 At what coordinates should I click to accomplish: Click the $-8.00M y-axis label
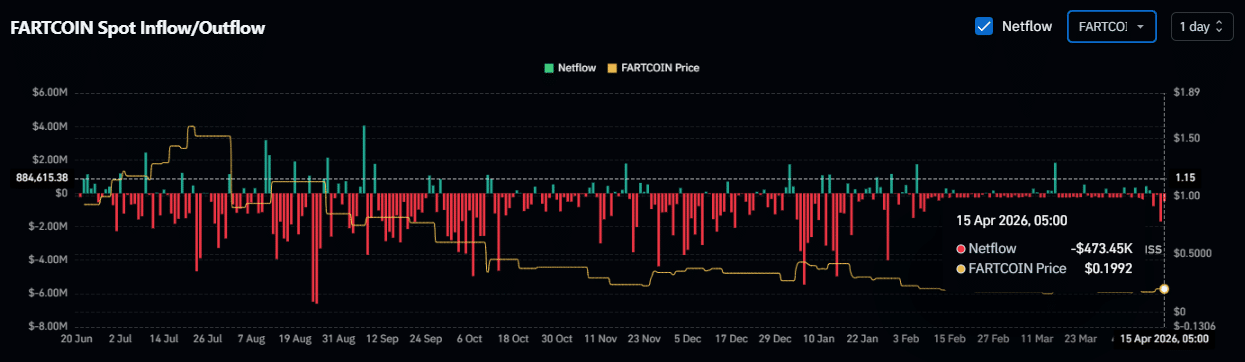pos(48,326)
